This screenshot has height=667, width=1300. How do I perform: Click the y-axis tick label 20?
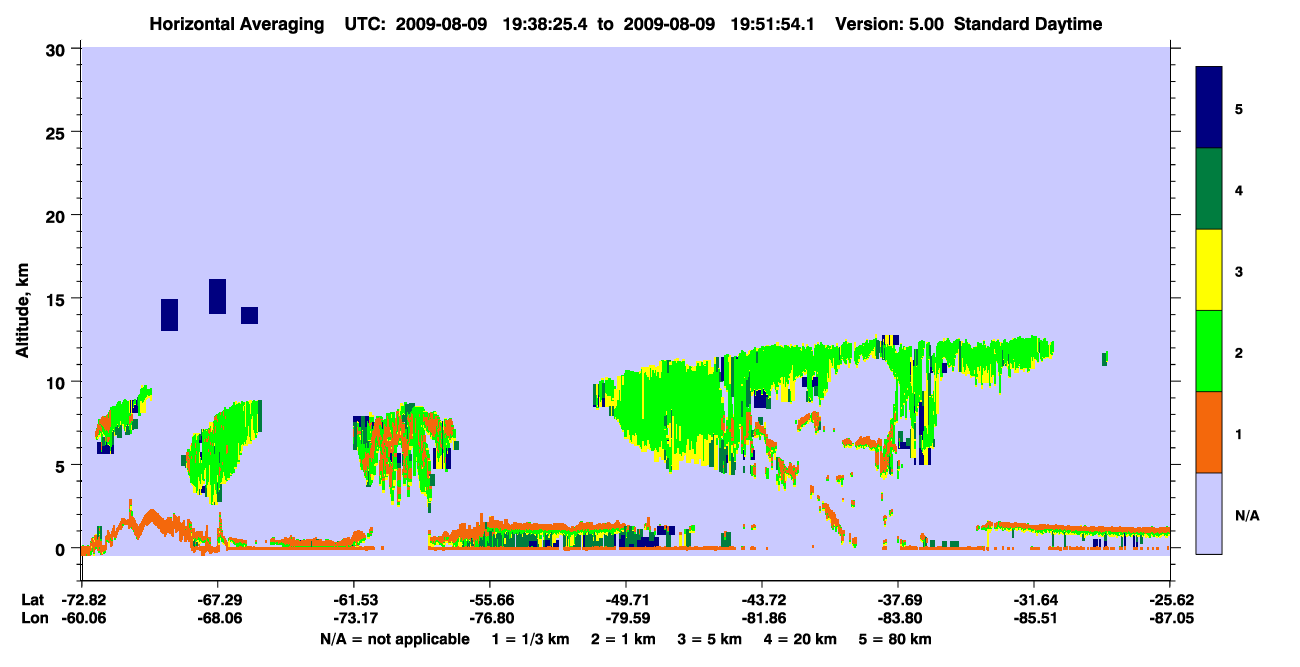[x=58, y=215]
